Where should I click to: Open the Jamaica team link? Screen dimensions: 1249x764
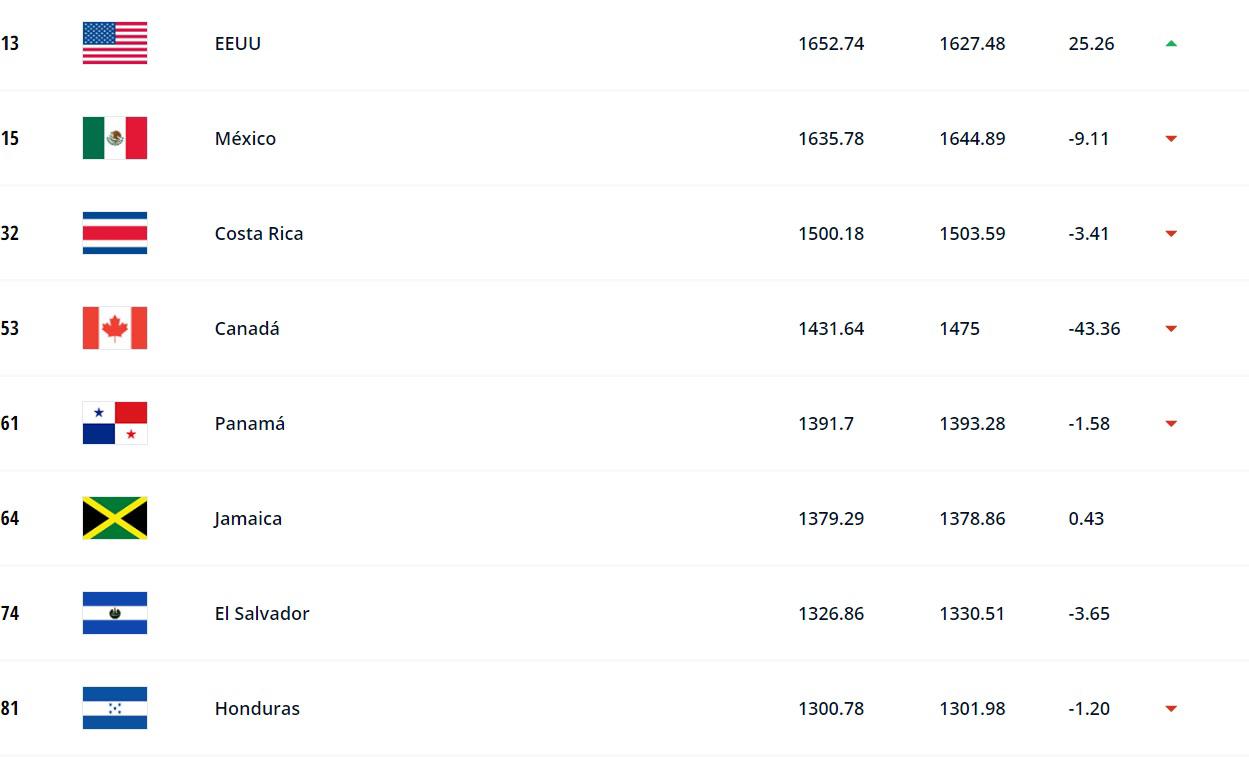[248, 519]
